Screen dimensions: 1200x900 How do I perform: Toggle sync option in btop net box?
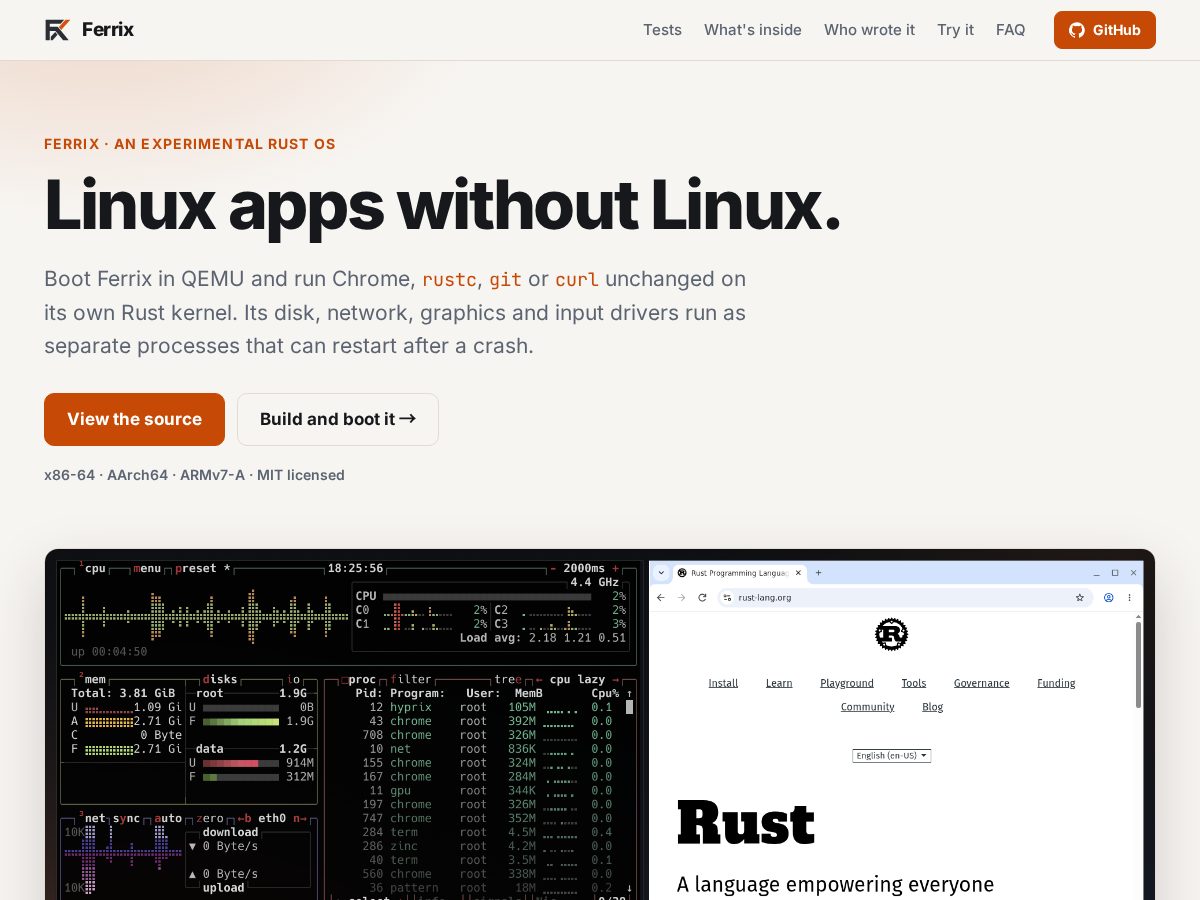126,818
